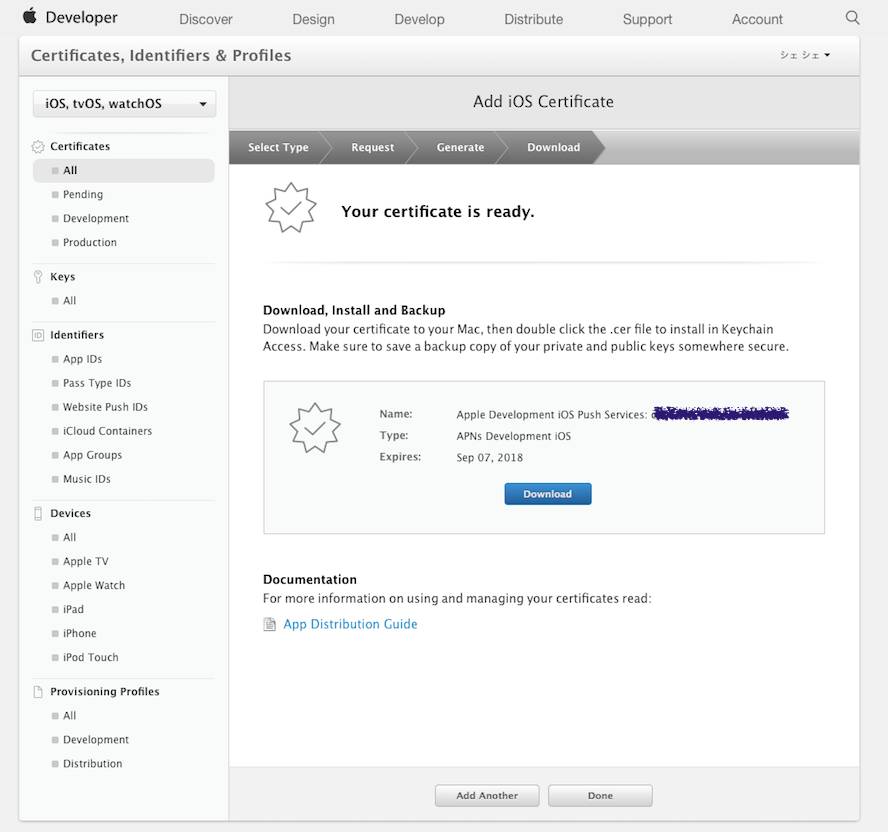Click the Provisioning Profiles heading
Viewport: 888px width, 832px height.
tap(105, 692)
